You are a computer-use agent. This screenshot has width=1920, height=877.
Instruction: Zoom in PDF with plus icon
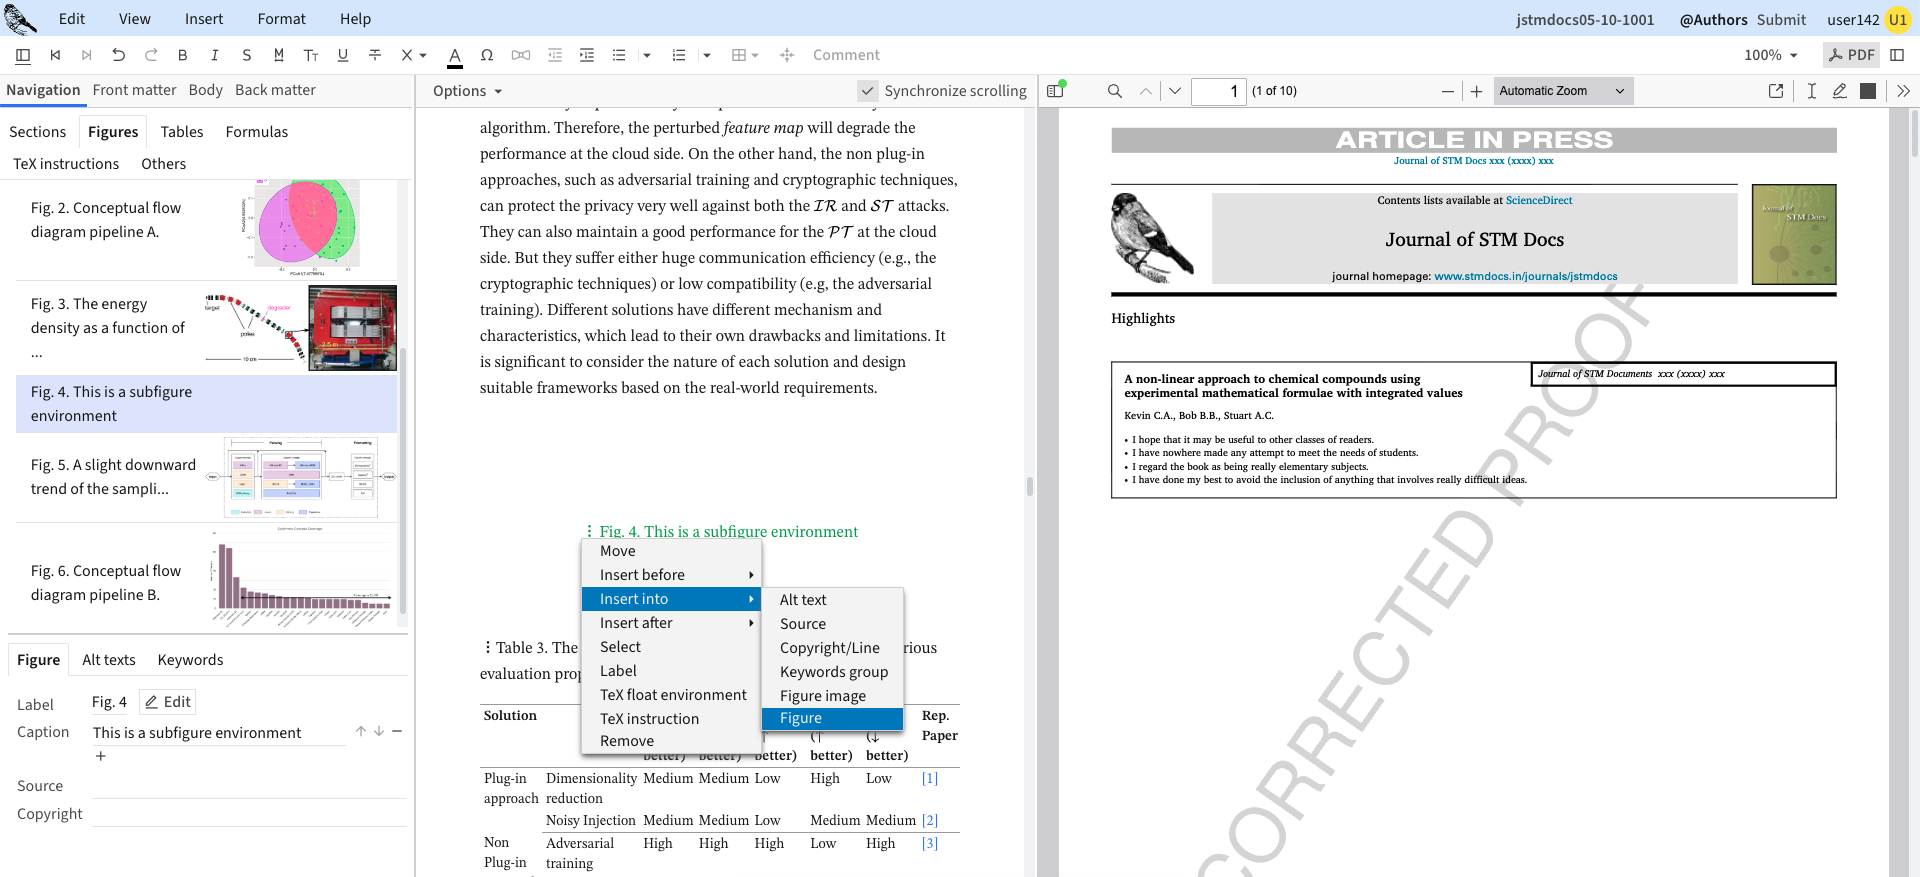coord(1476,91)
